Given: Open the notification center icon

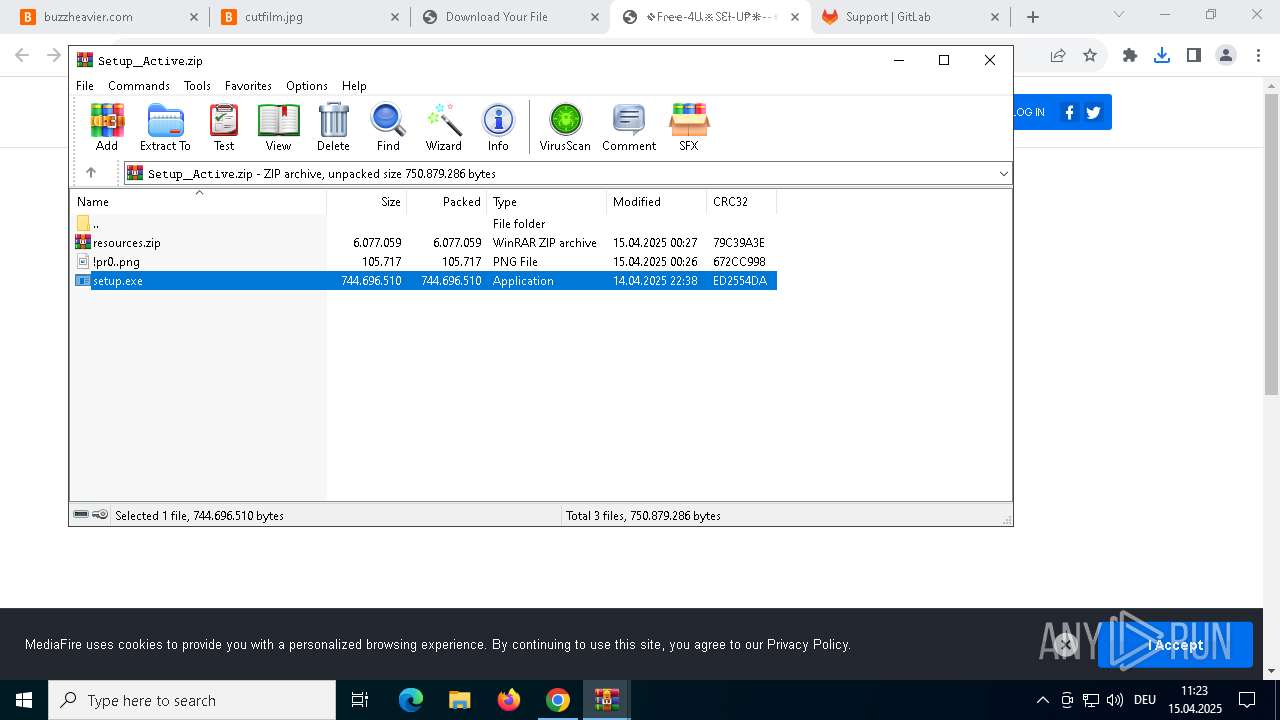Looking at the screenshot, I should (1247, 700).
